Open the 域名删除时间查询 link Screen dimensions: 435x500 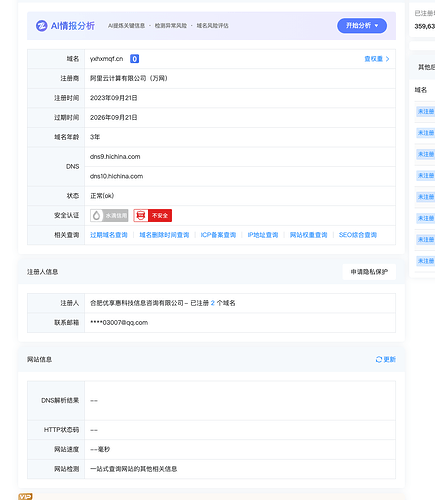164,235
